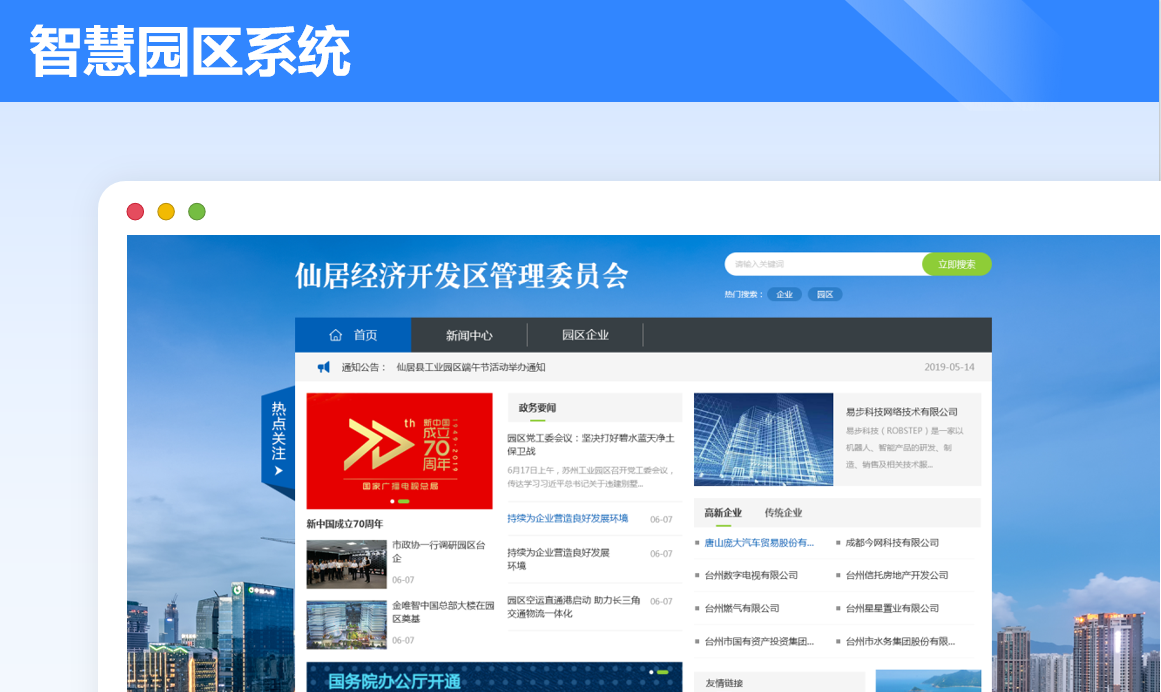Screen dimensions: 1161x692
Task: Open 易步科技网络技术有限公司 company title
Action: pos(902,412)
